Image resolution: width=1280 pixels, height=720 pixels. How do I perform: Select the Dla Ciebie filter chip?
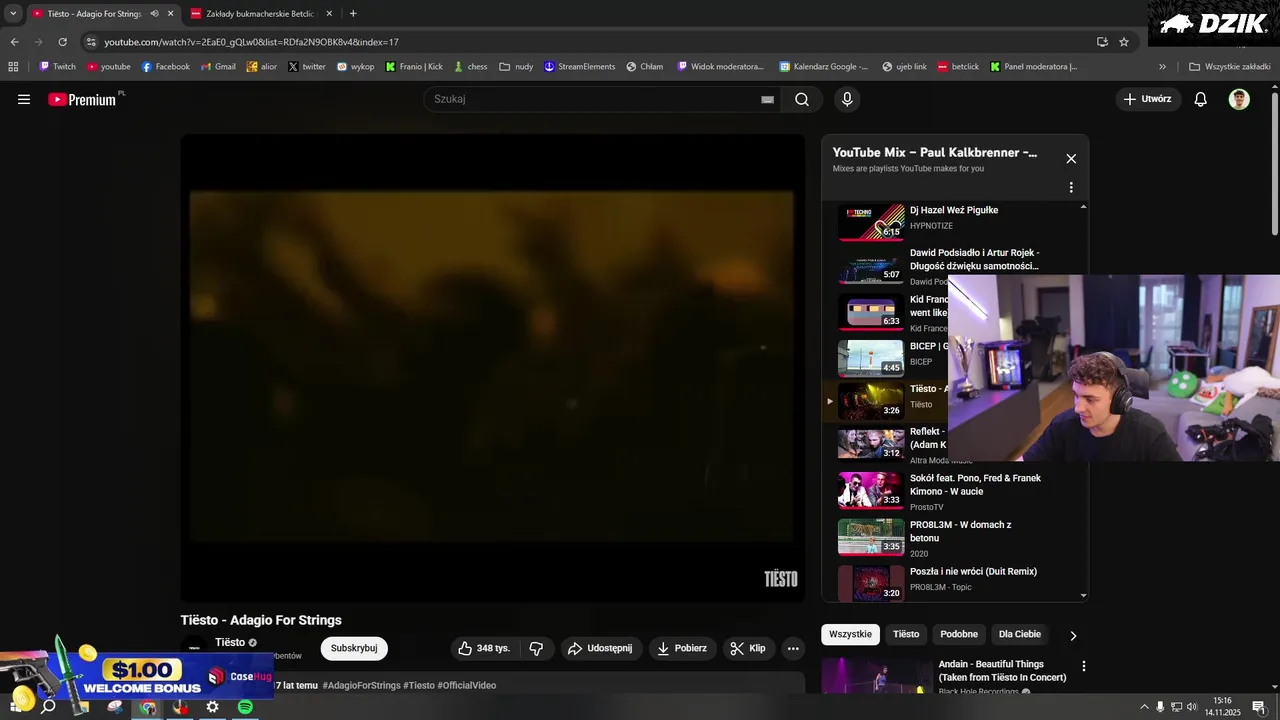point(1020,634)
